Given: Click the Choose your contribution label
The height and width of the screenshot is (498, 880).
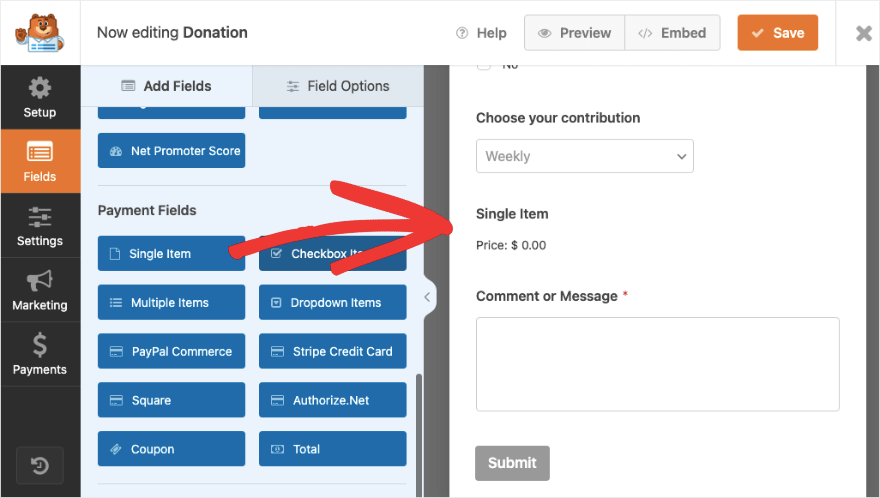Looking at the screenshot, I should coord(558,118).
